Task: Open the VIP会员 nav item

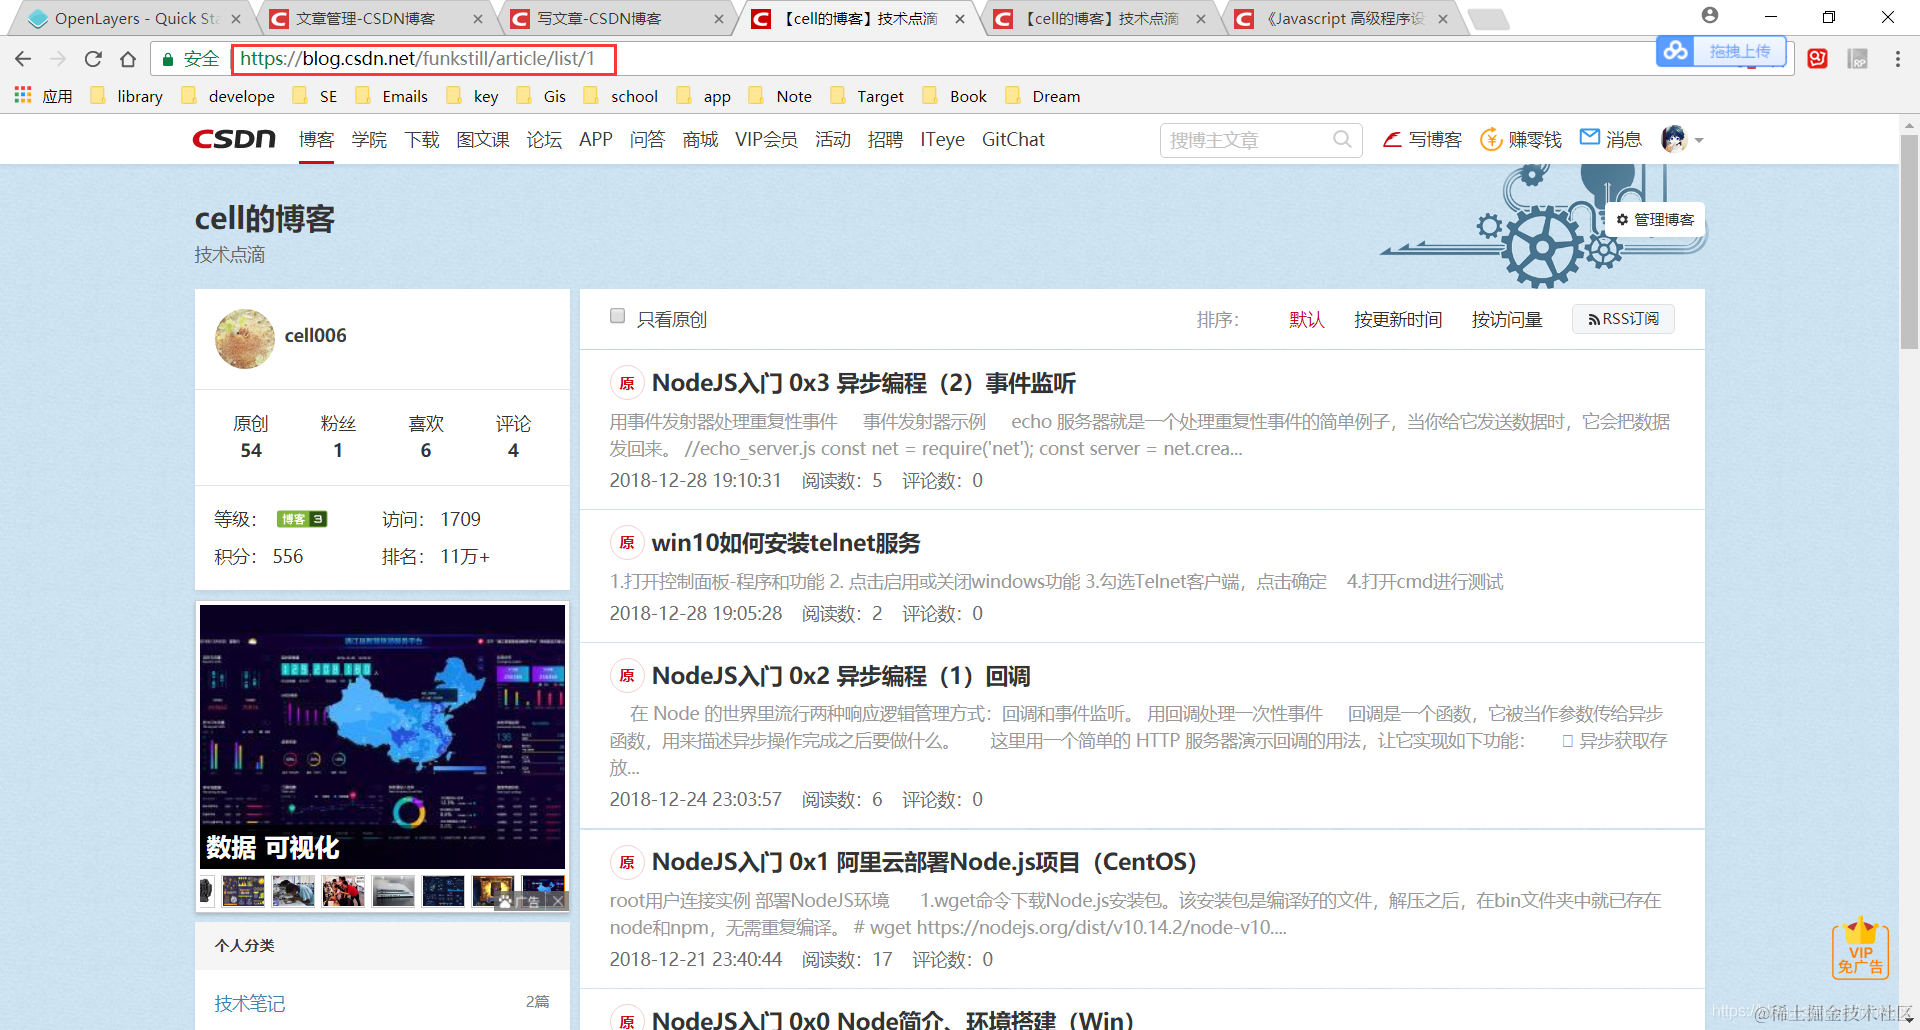Action: click(x=766, y=139)
